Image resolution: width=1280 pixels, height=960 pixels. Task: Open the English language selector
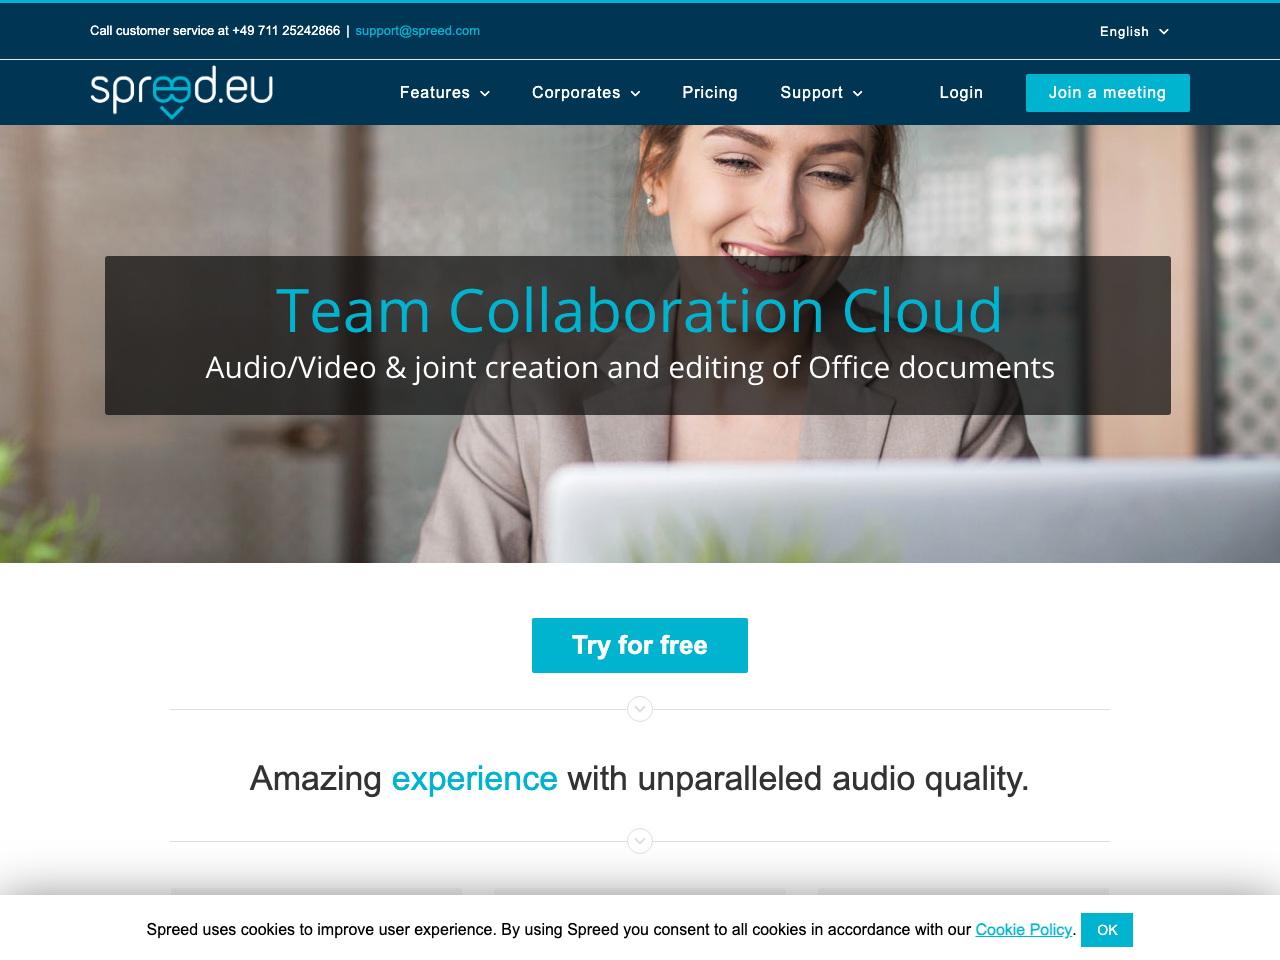[1134, 32]
